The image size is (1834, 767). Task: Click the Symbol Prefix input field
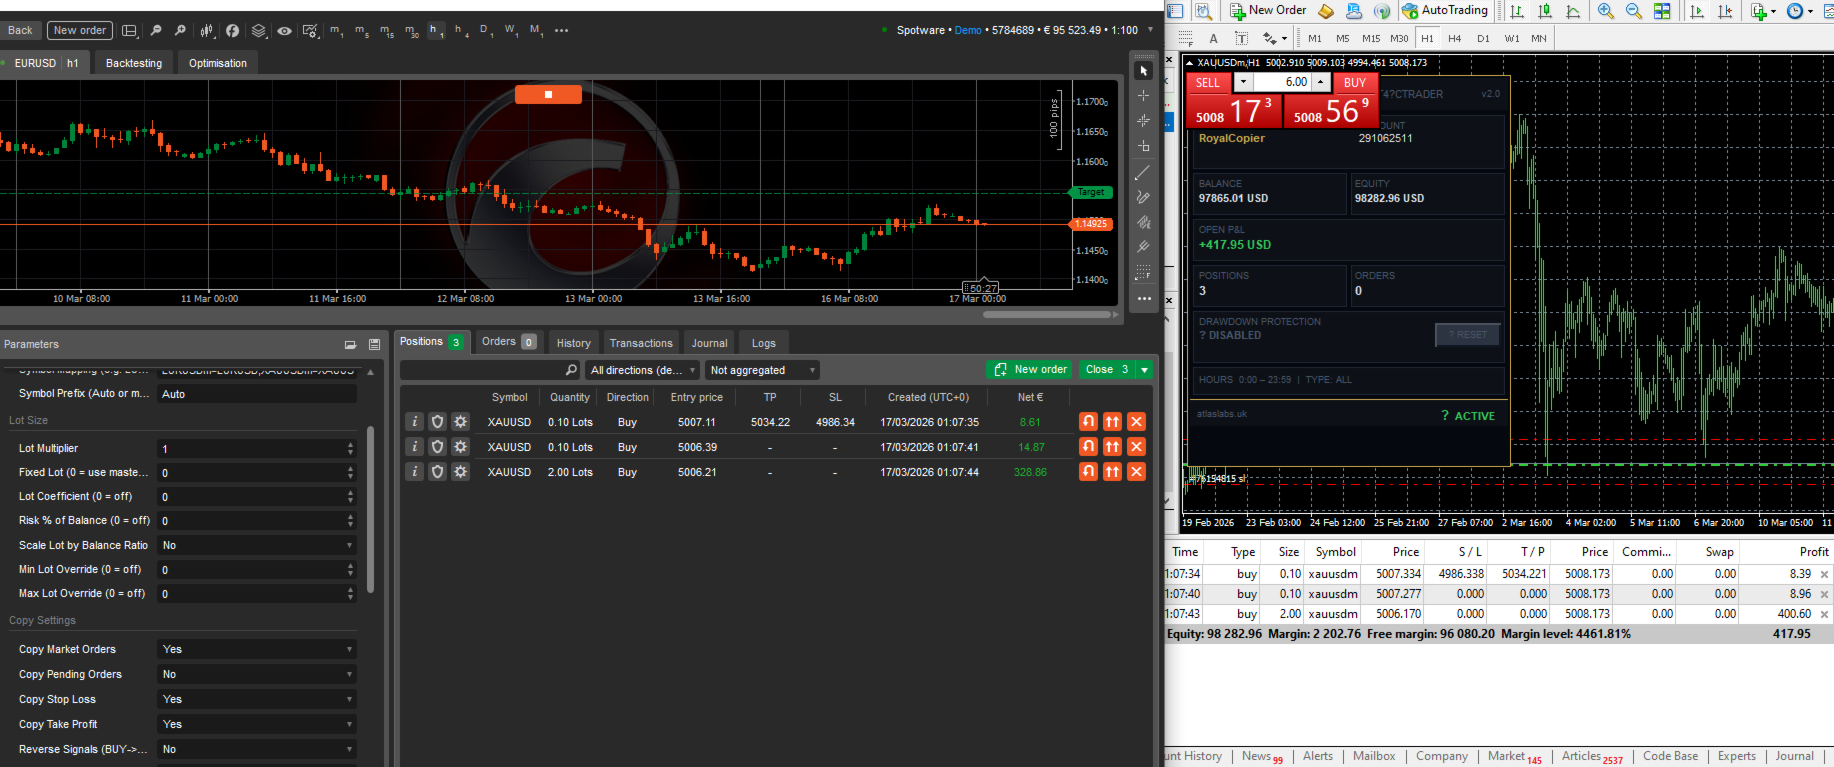coord(257,394)
